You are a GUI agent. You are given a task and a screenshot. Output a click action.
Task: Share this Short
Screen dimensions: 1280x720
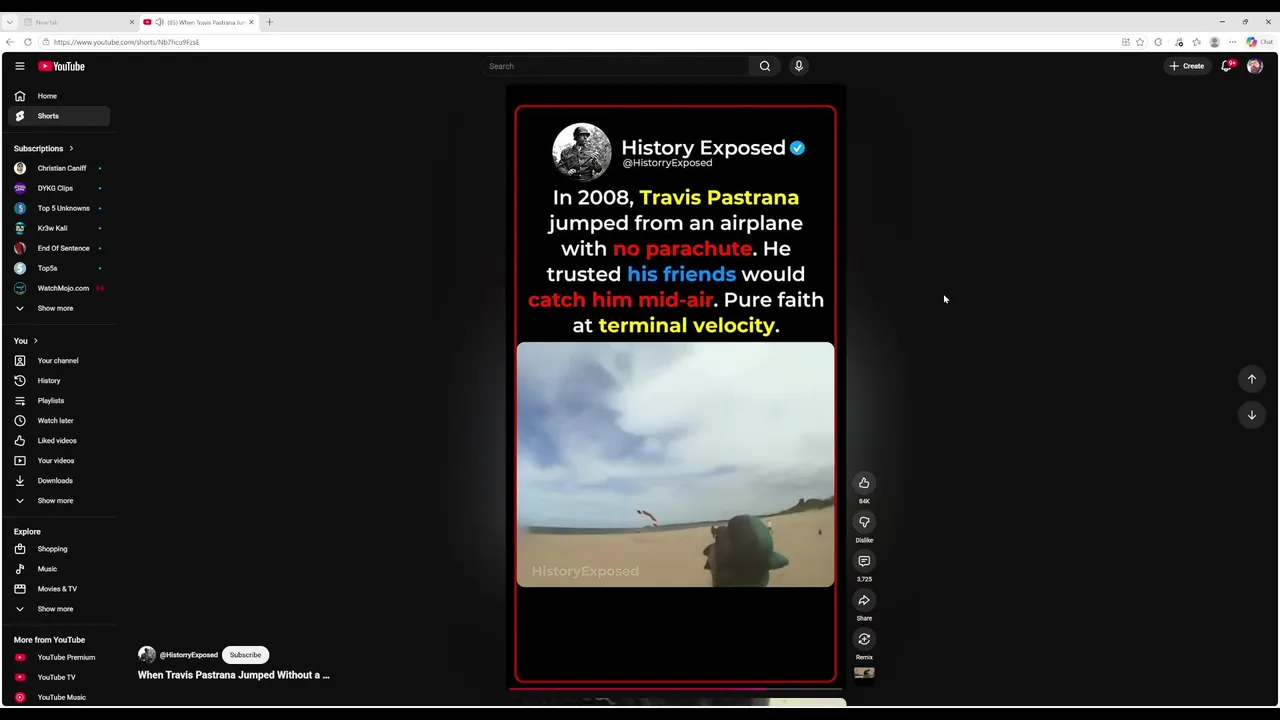pyautogui.click(x=864, y=600)
